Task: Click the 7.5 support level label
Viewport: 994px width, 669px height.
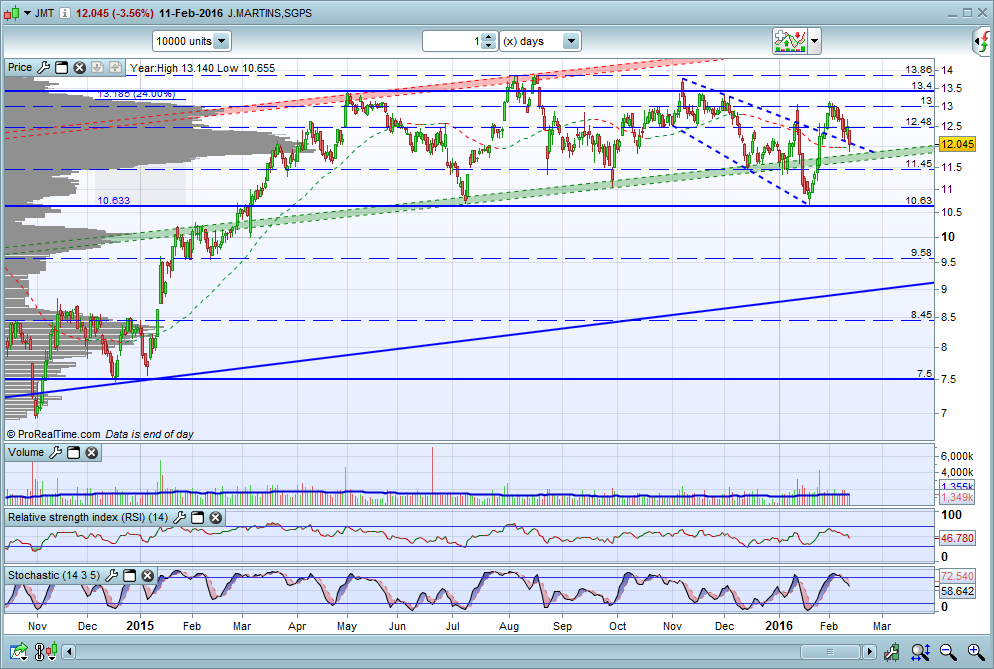Action: coord(924,373)
